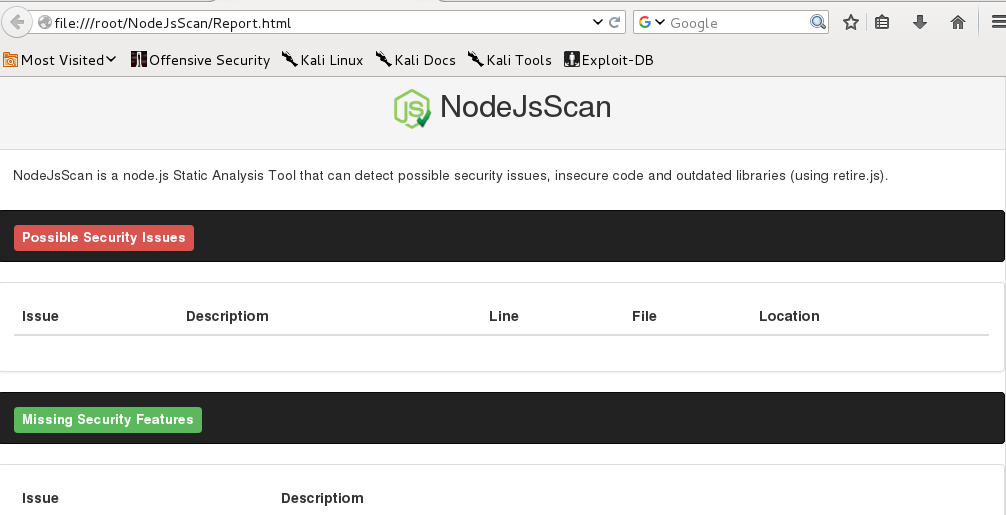Open the URL history dropdown arrow

(597, 22)
